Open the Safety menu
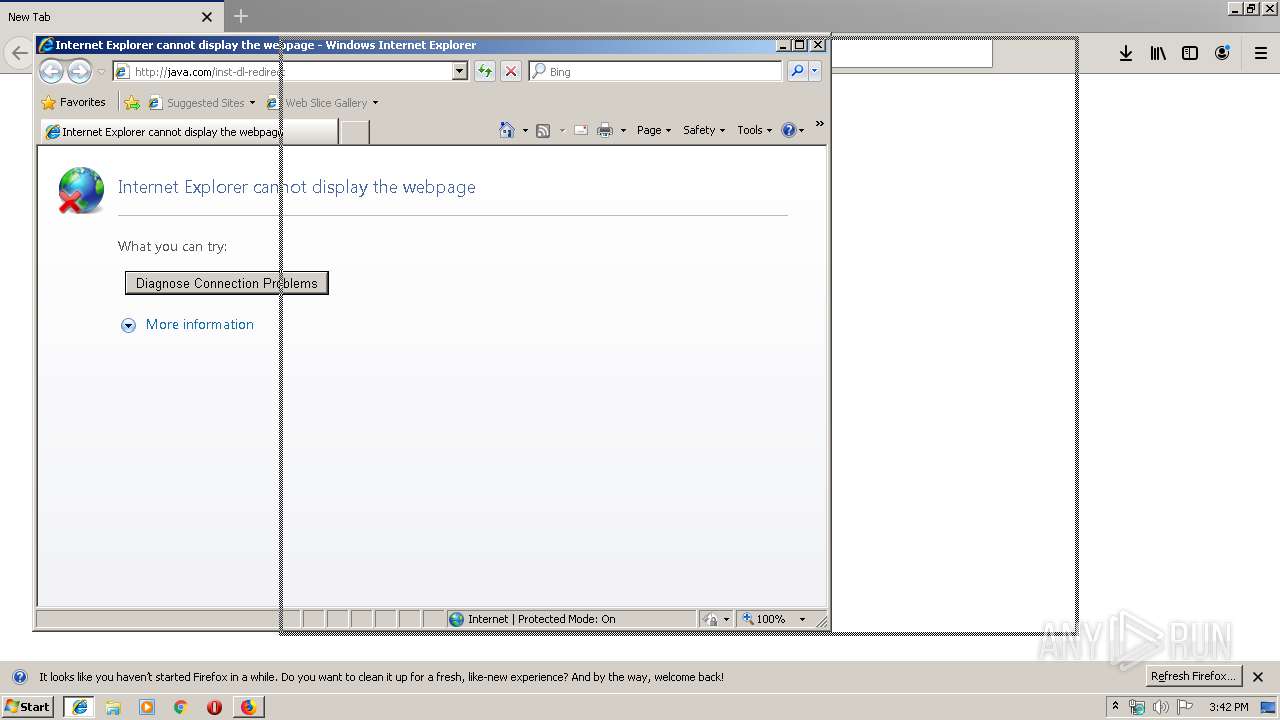Viewport: 1280px width, 720px height. click(x=704, y=130)
